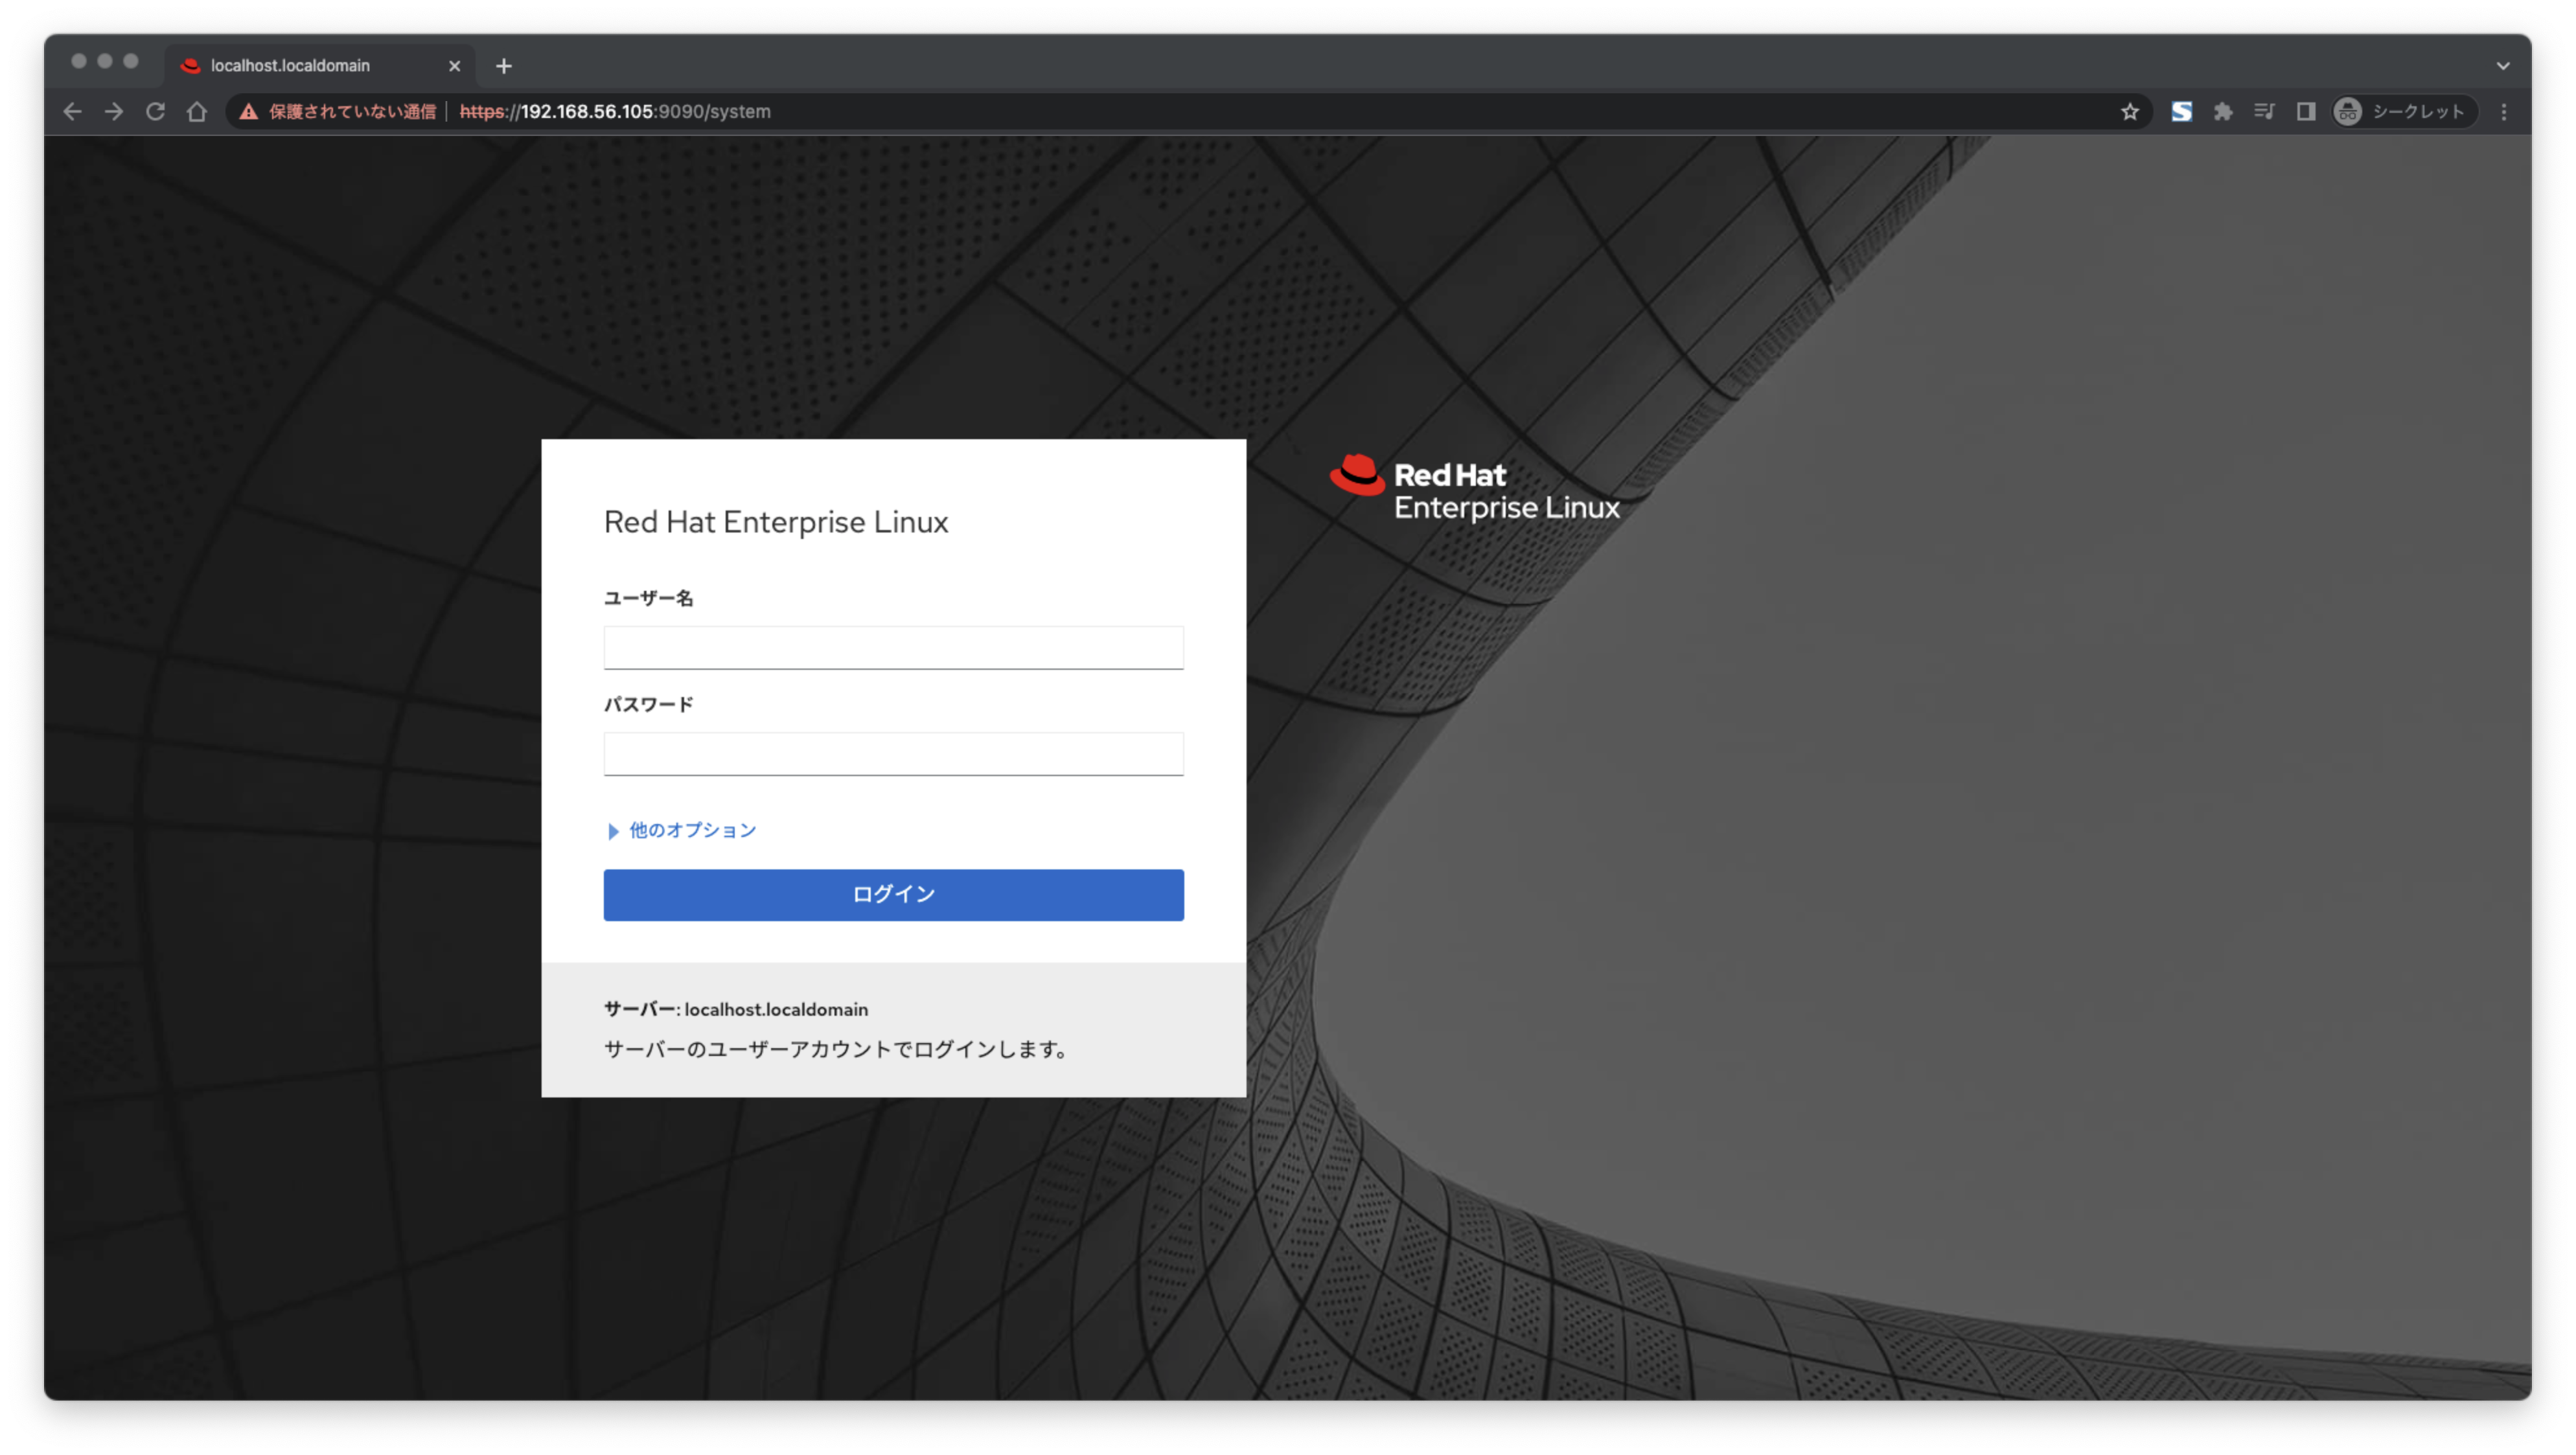The width and height of the screenshot is (2576, 1455).
Task: Open the 'S' extension icon in the toolbar
Action: point(2181,112)
